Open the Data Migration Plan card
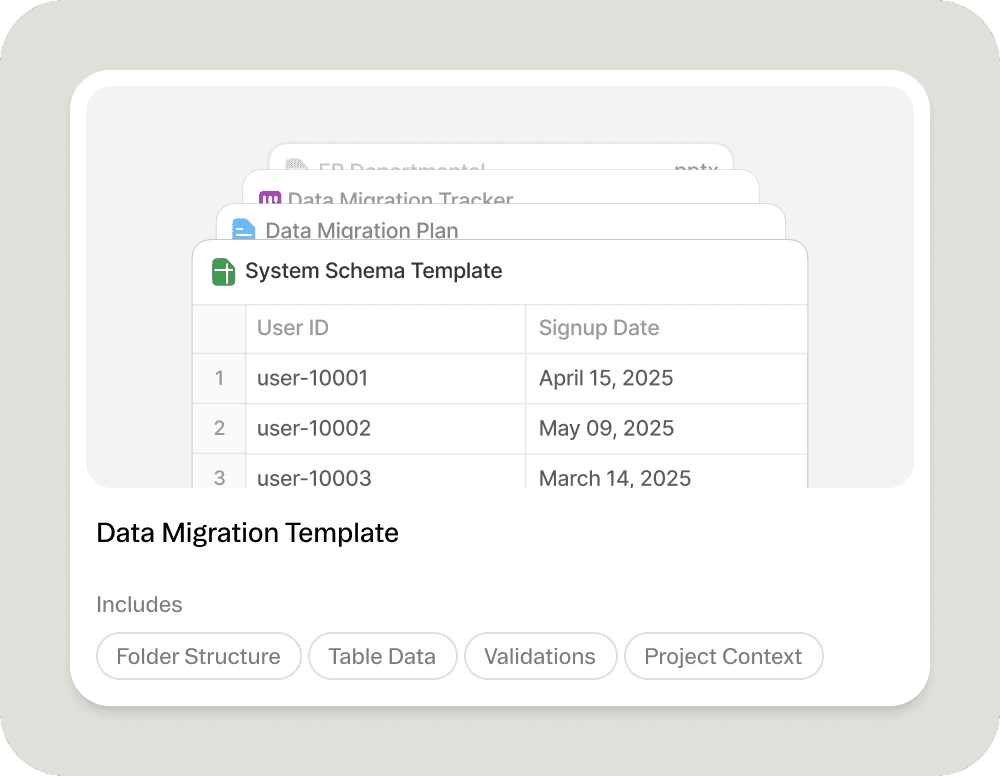The width and height of the screenshot is (1000, 776). pyautogui.click(x=362, y=230)
